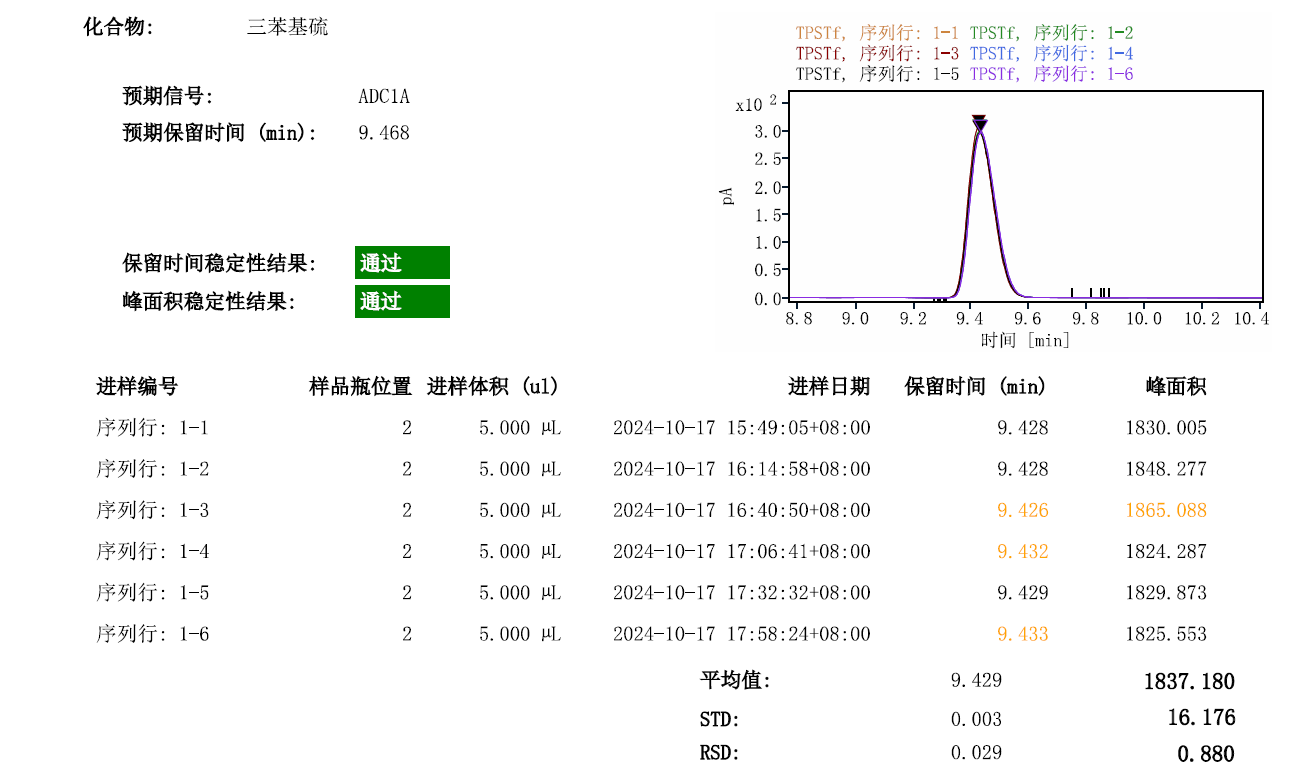Click the 预期信号 label

[x=168, y=97]
